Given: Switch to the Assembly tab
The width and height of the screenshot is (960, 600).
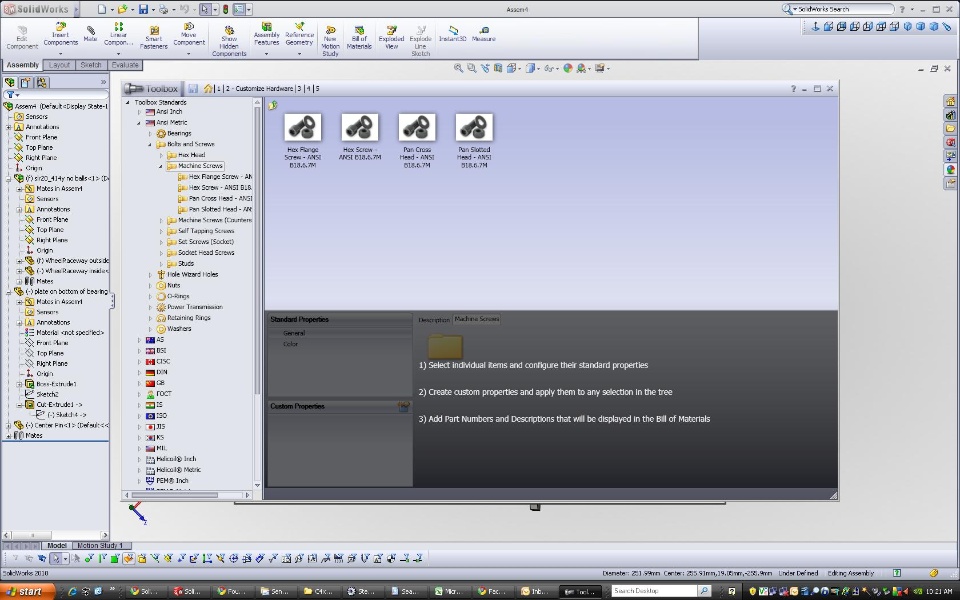Looking at the screenshot, I should (23, 65).
